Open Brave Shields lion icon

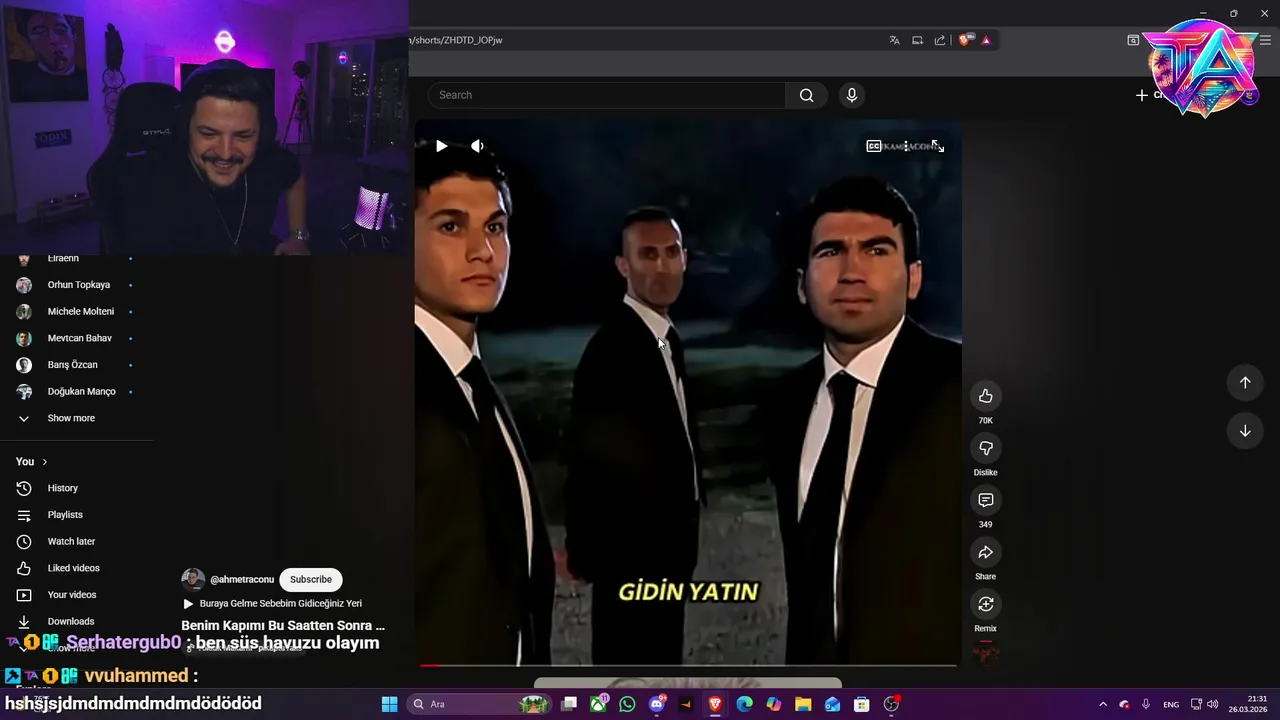tap(965, 40)
